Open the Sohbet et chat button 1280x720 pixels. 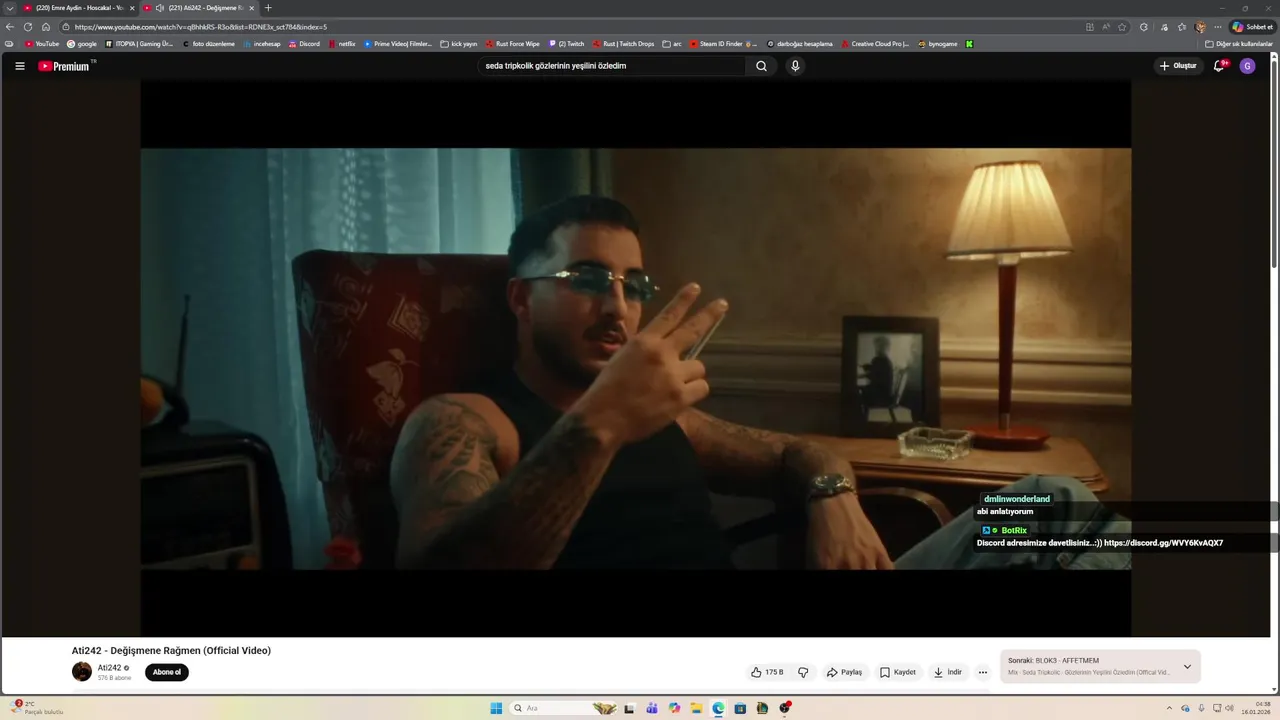[x=1253, y=27]
